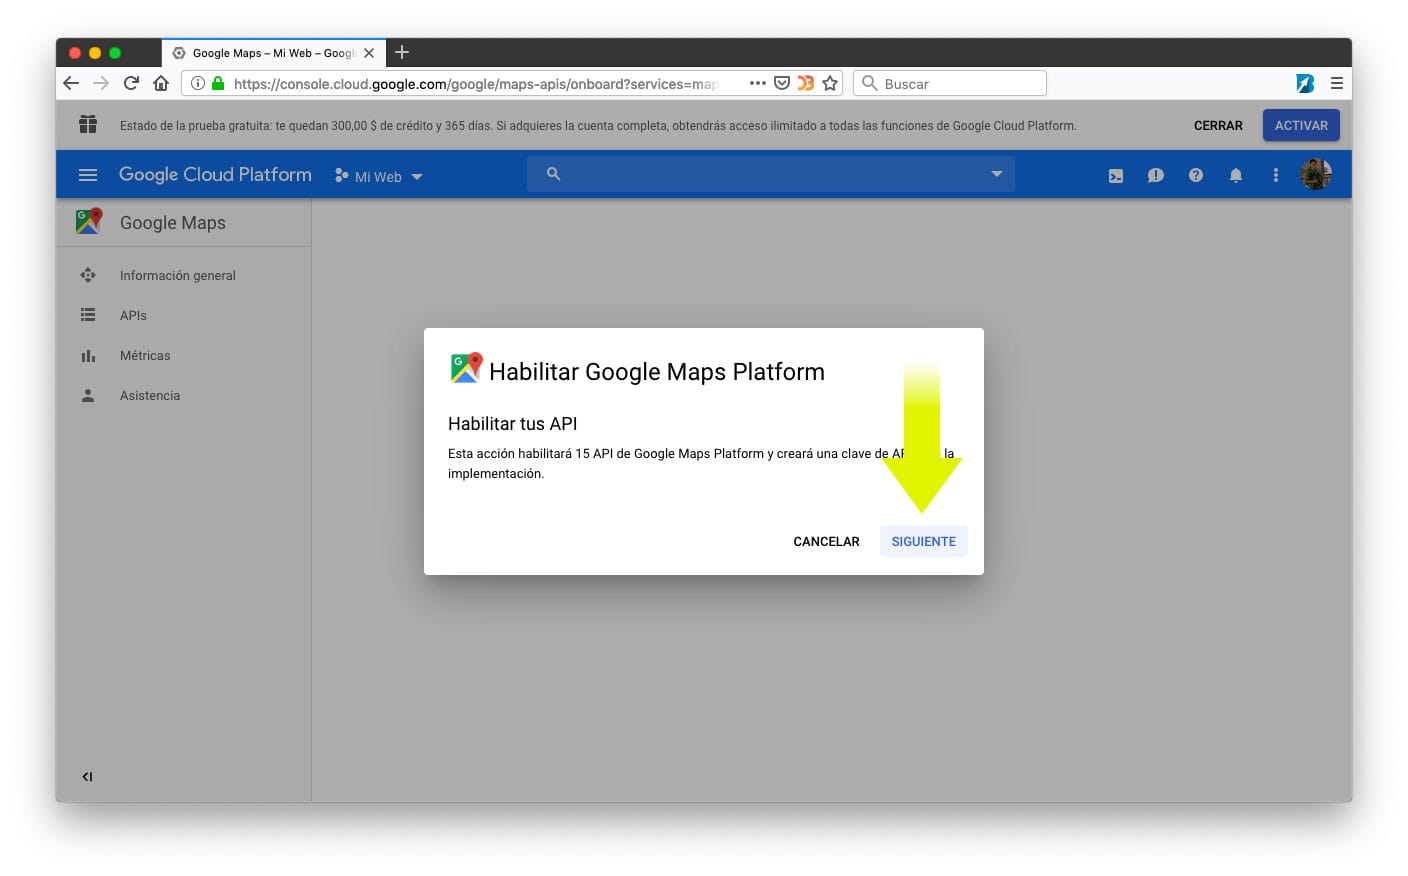Click the Google Maps sidebar heading
The width and height of the screenshot is (1408, 876).
(173, 223)
